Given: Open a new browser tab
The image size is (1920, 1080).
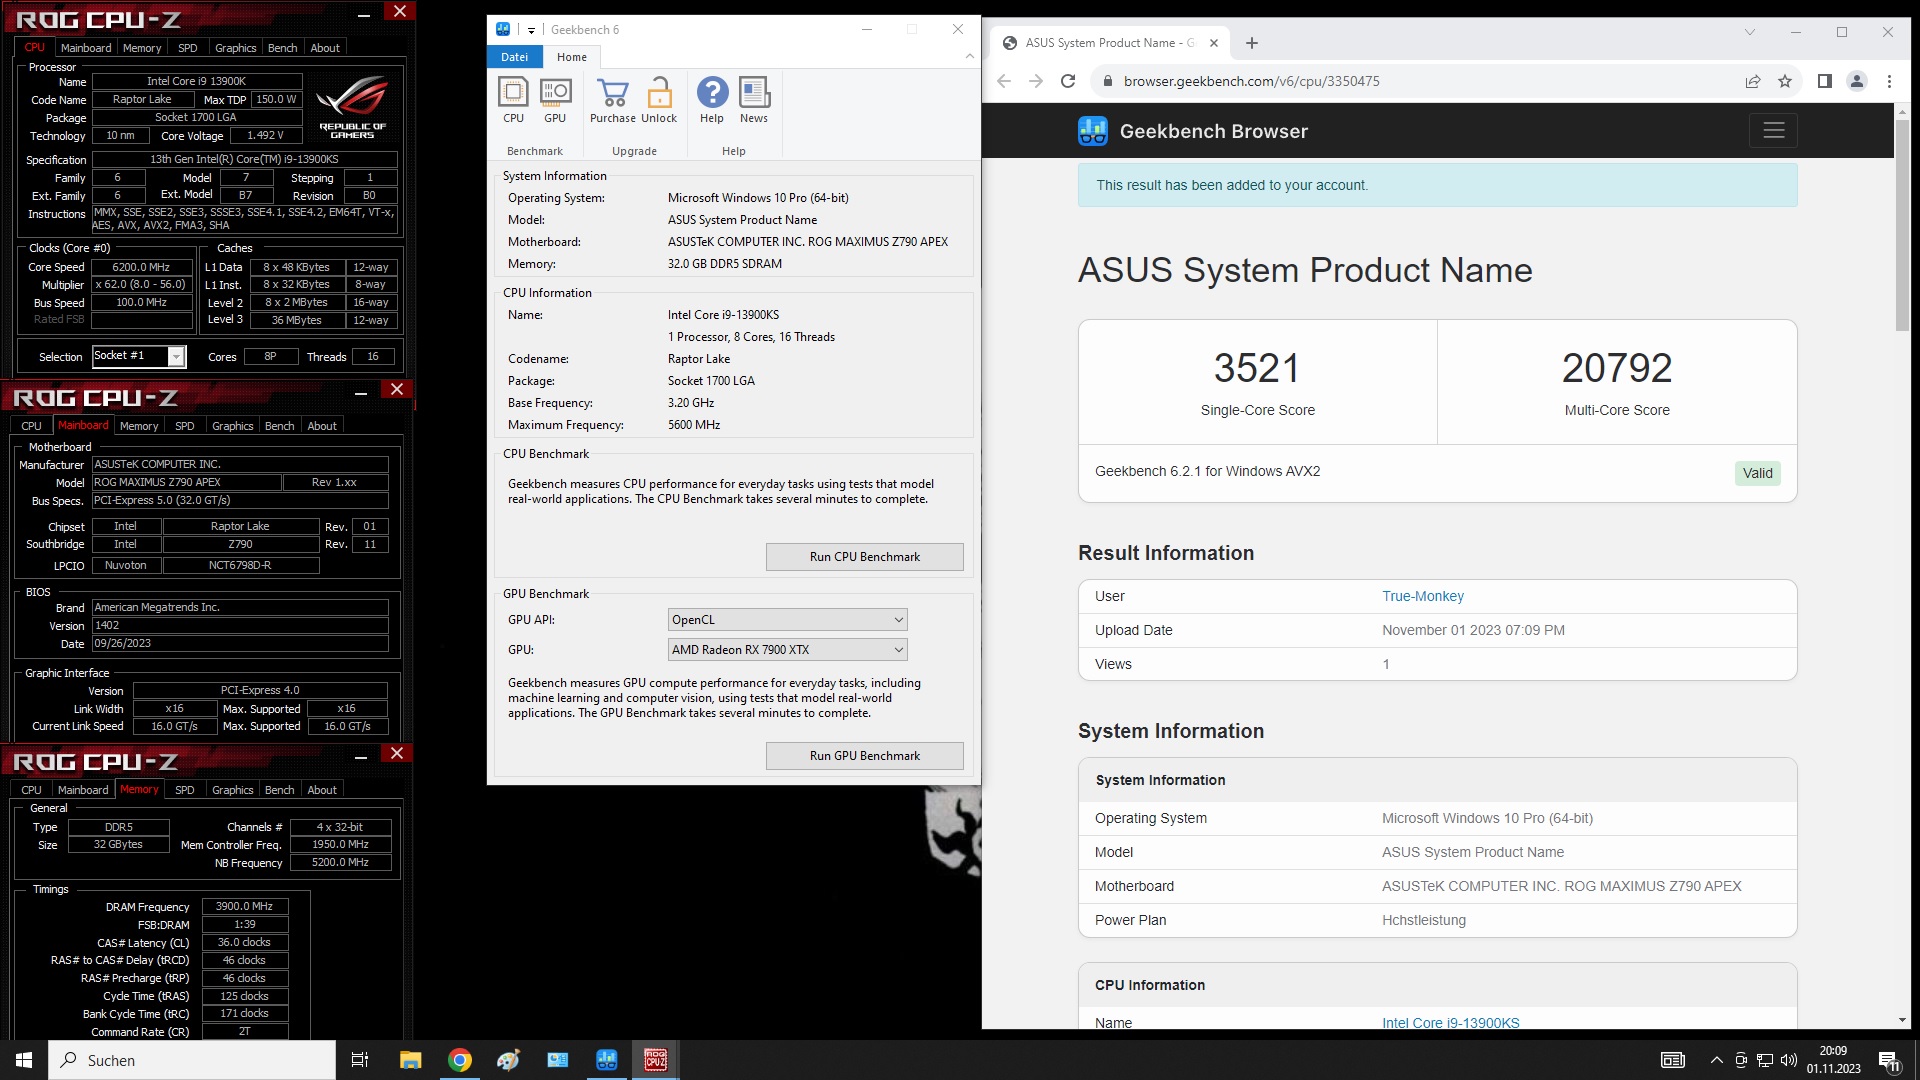Looking at the screenshot, I should (x=1252, y=43).
